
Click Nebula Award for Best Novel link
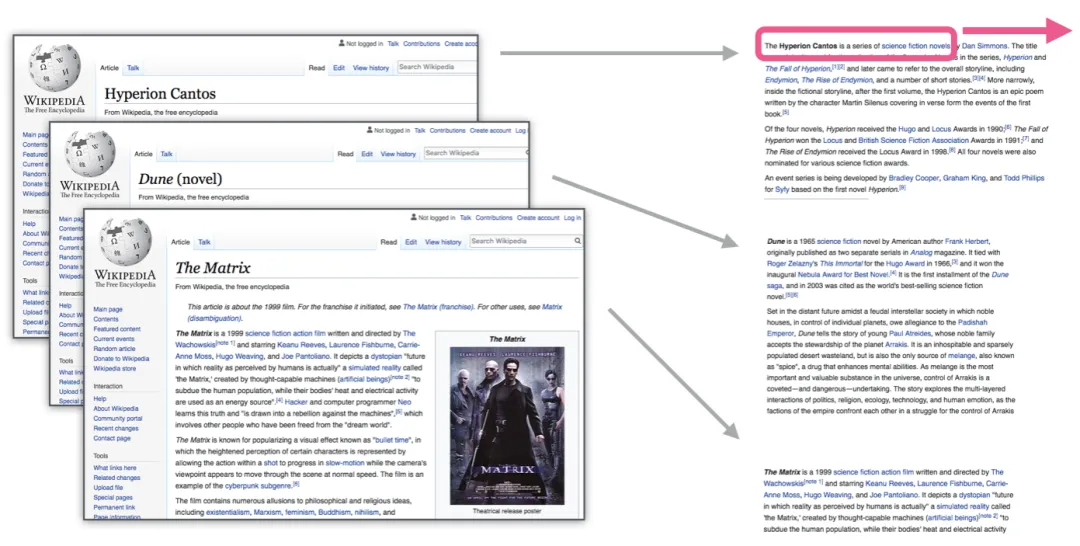tap(843, 275)
